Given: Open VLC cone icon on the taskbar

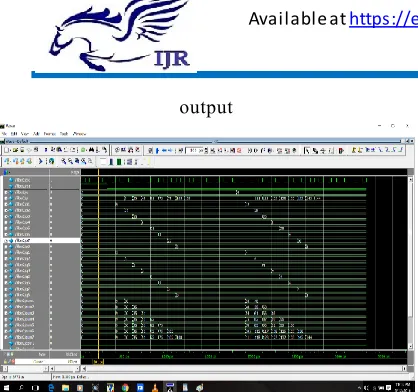Looking at the screenshot, I should [155, 387].
